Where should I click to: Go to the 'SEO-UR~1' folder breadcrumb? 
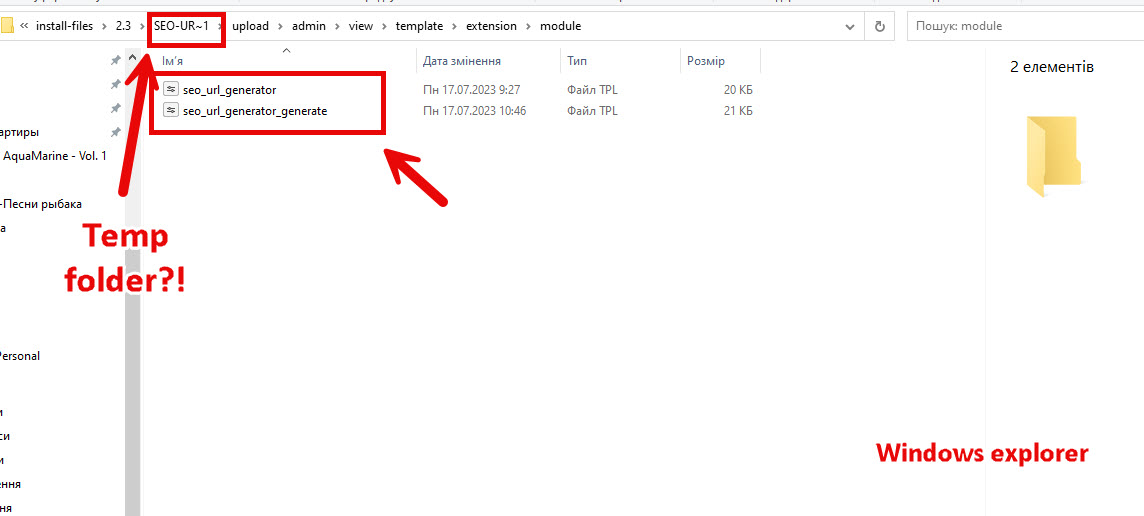[x=181, y=26]
